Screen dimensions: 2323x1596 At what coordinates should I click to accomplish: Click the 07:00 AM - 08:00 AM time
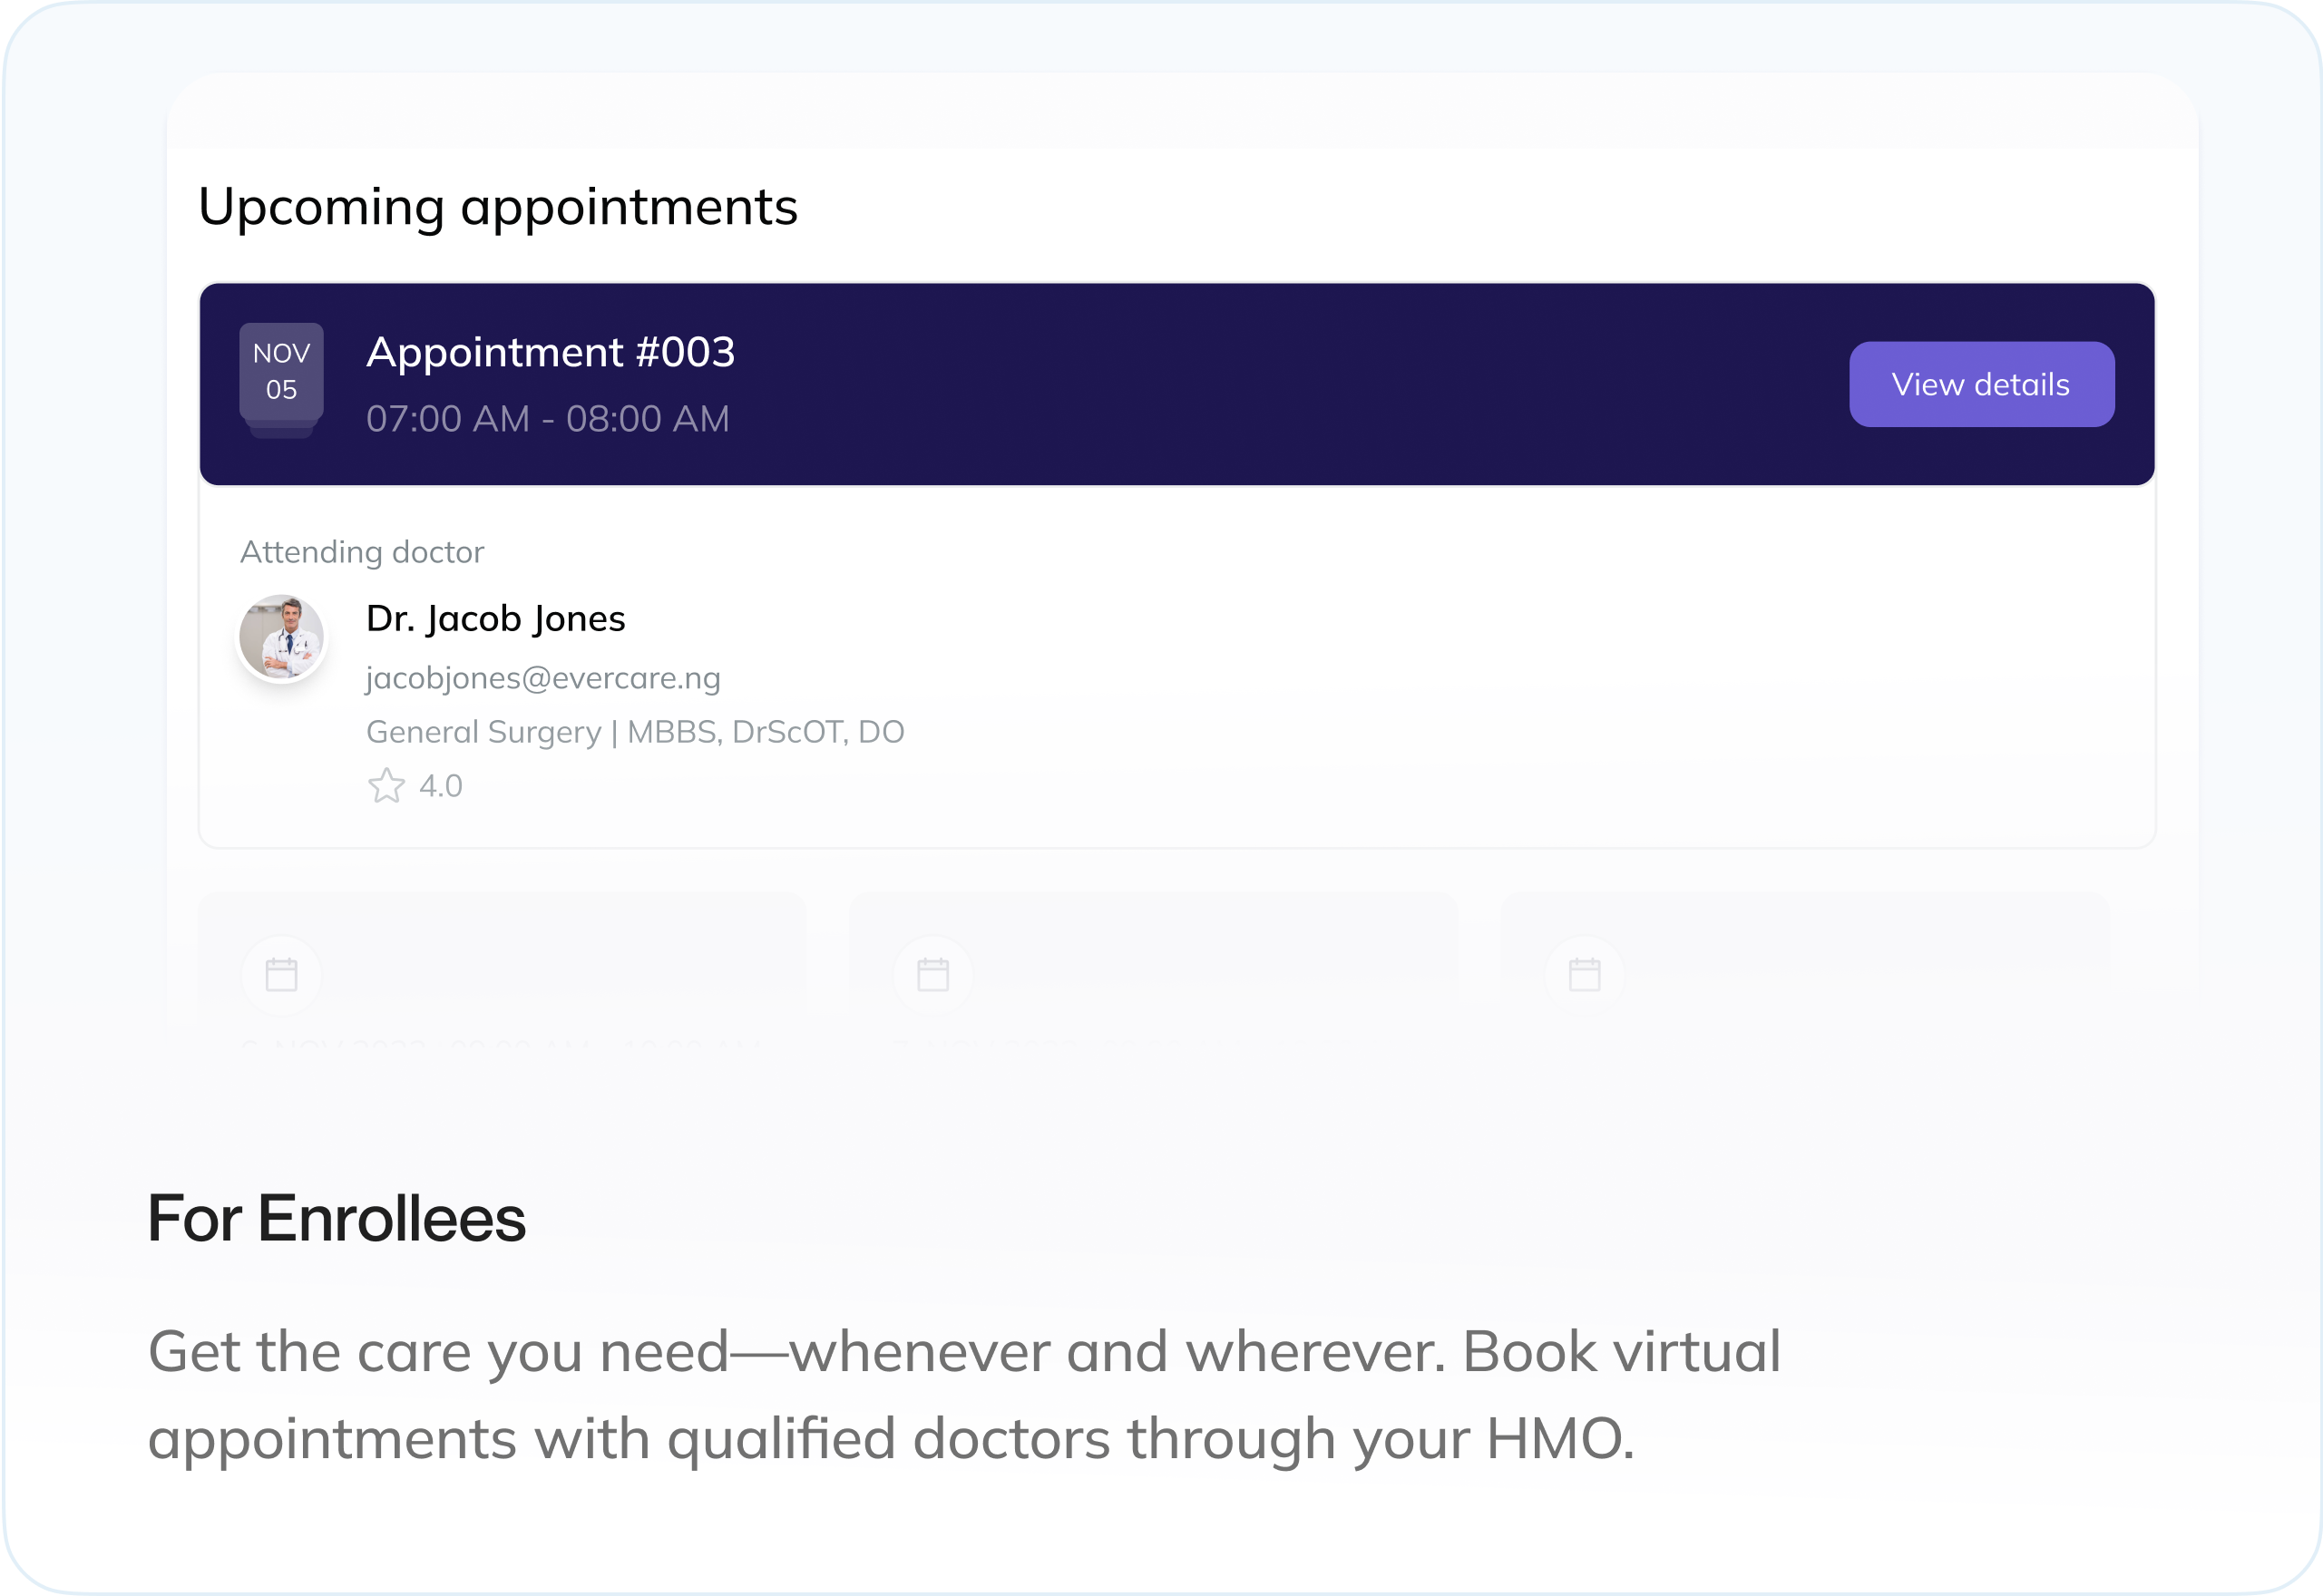point(547,419)
